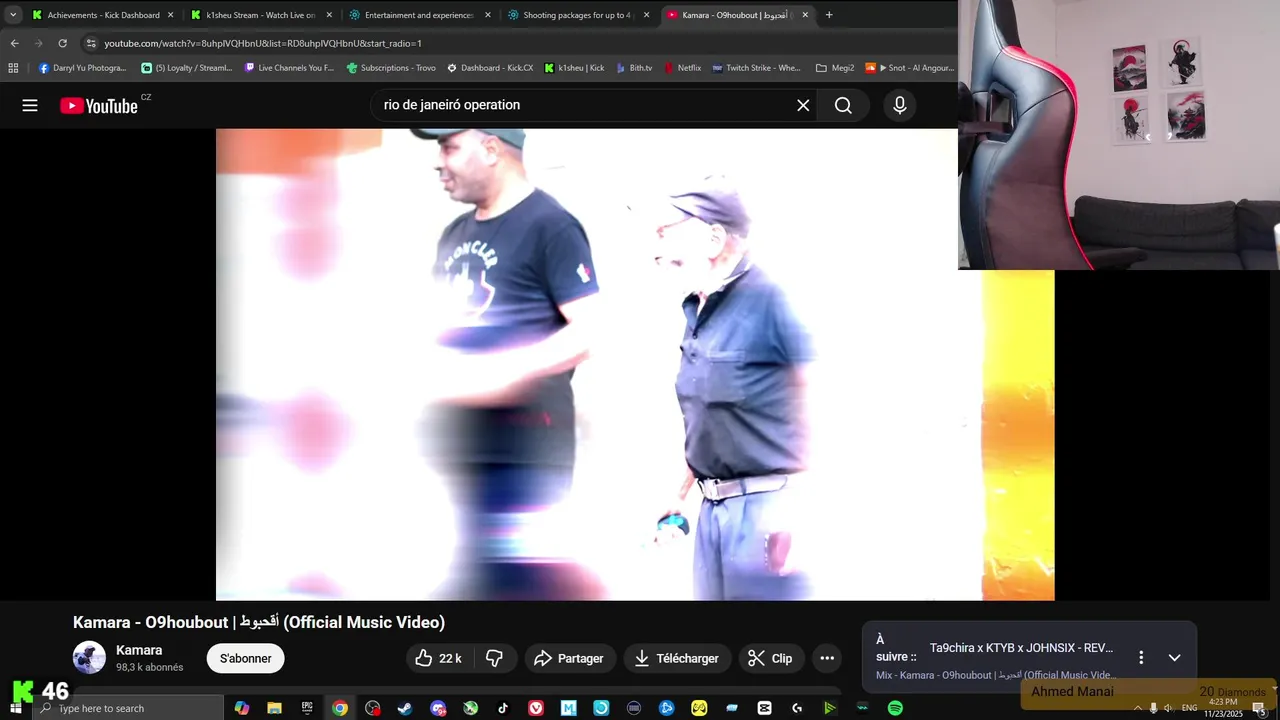Open Google Chrome from taskbar
Viewport: 1280px width, 720px height.
point(340,708)
